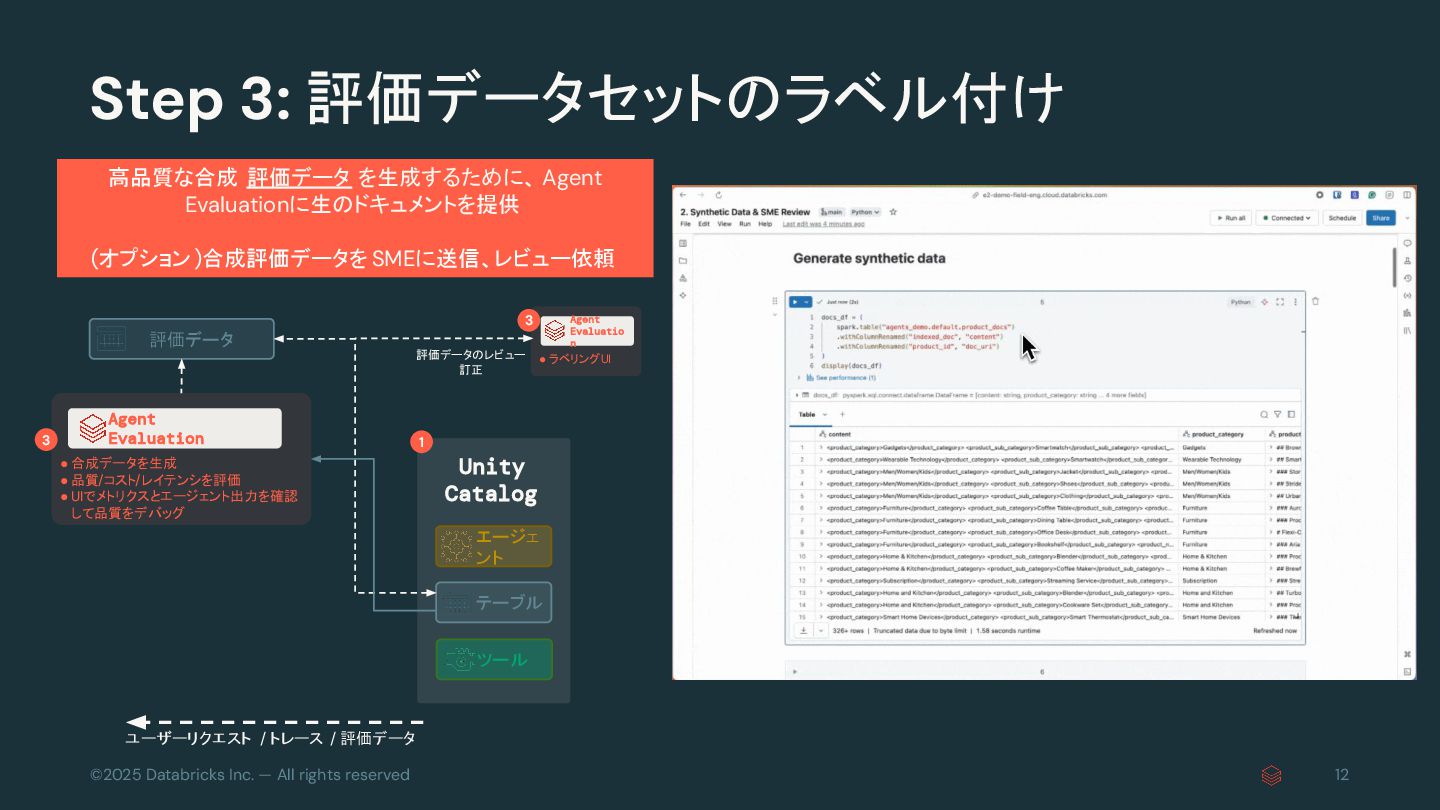
Task: Collapse cell 5 with the left gutter chevron
Action: (x=775, y=314)
